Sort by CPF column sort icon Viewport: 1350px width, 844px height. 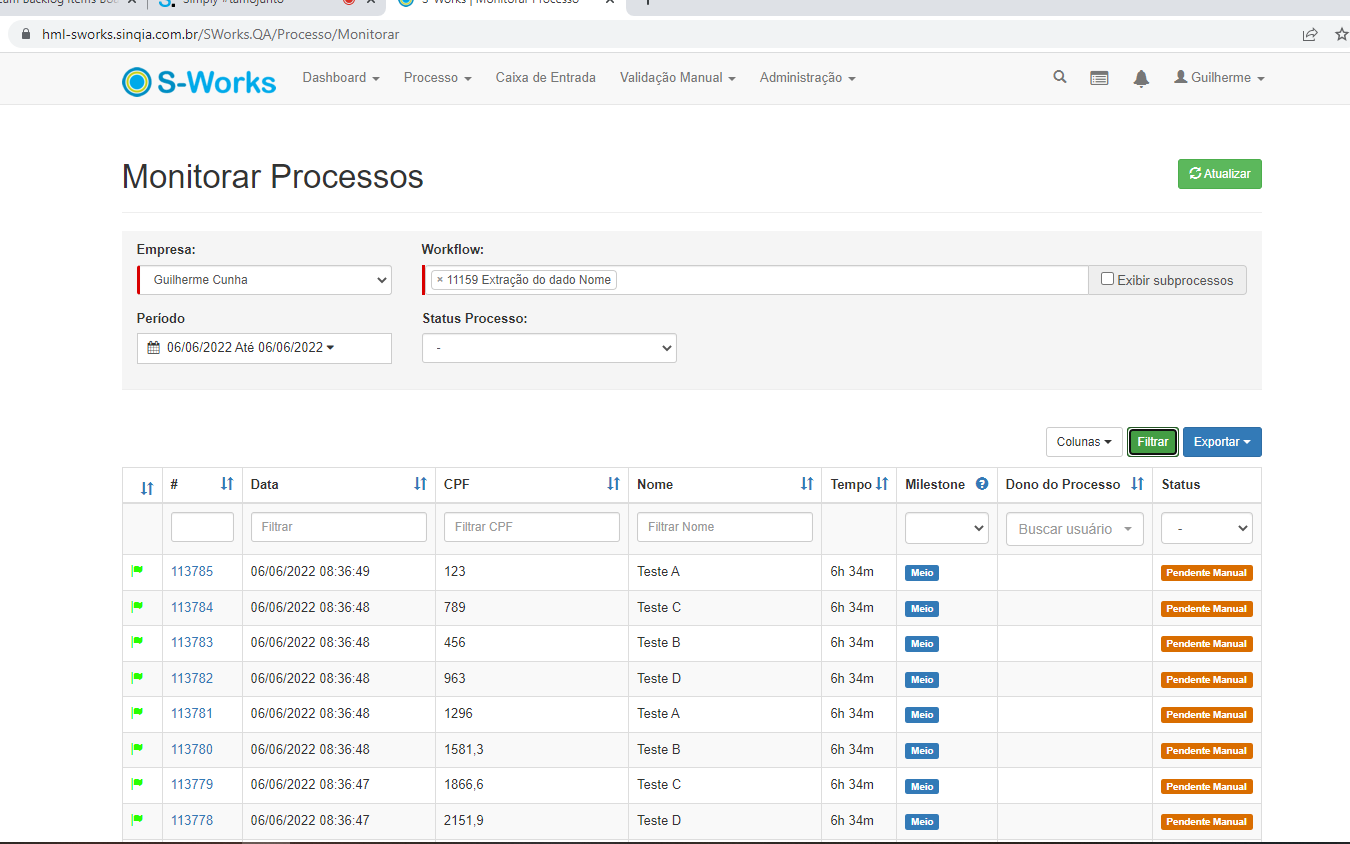point(613,484)
